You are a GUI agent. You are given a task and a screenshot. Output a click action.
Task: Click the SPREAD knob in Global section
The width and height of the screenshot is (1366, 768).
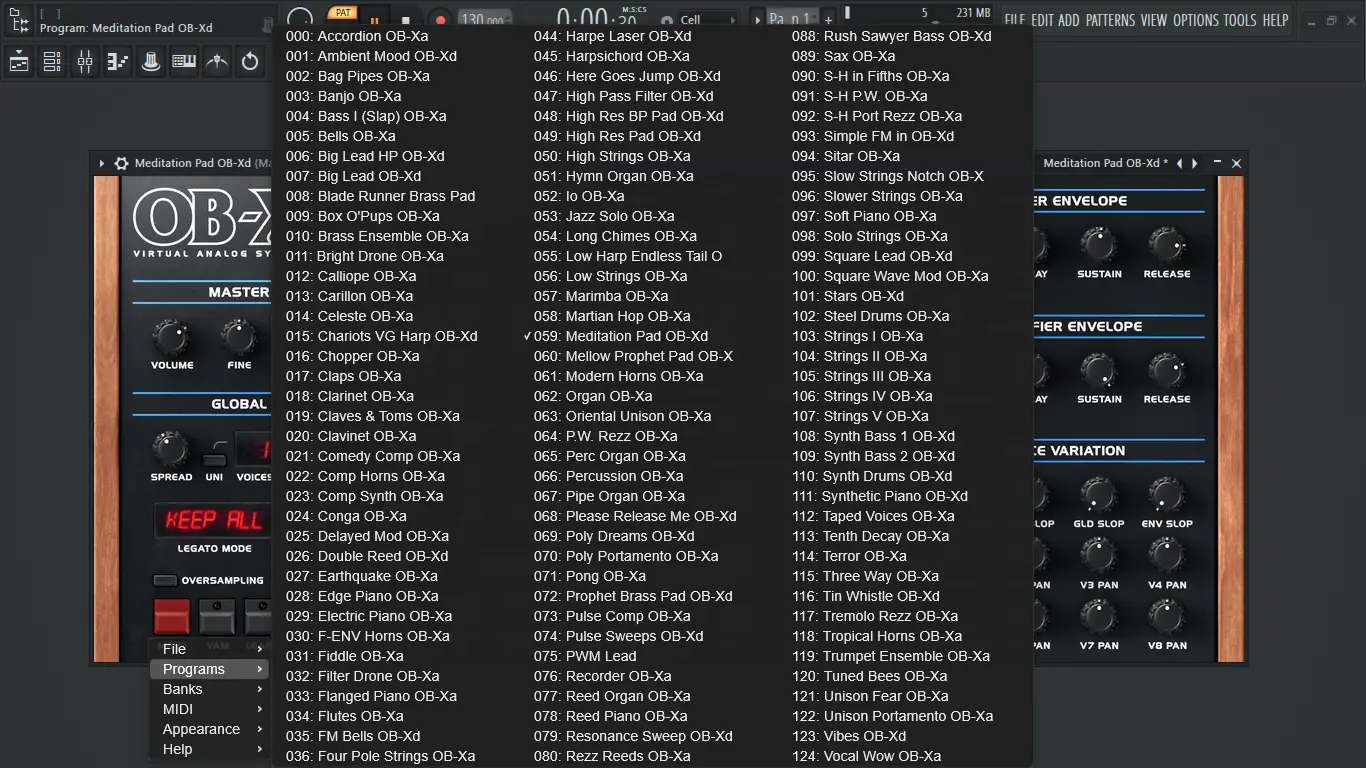pyautogui.click(x=171, y=448)
